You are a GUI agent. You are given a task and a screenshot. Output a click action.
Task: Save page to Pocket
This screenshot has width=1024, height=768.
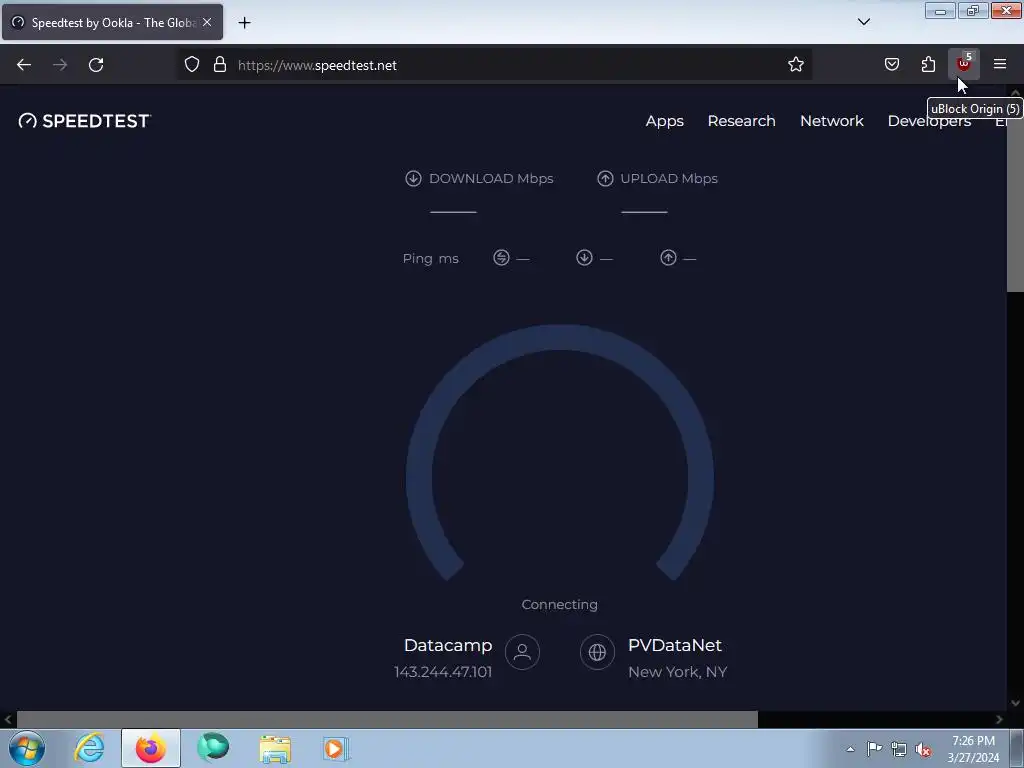click(x=892, y=64)
